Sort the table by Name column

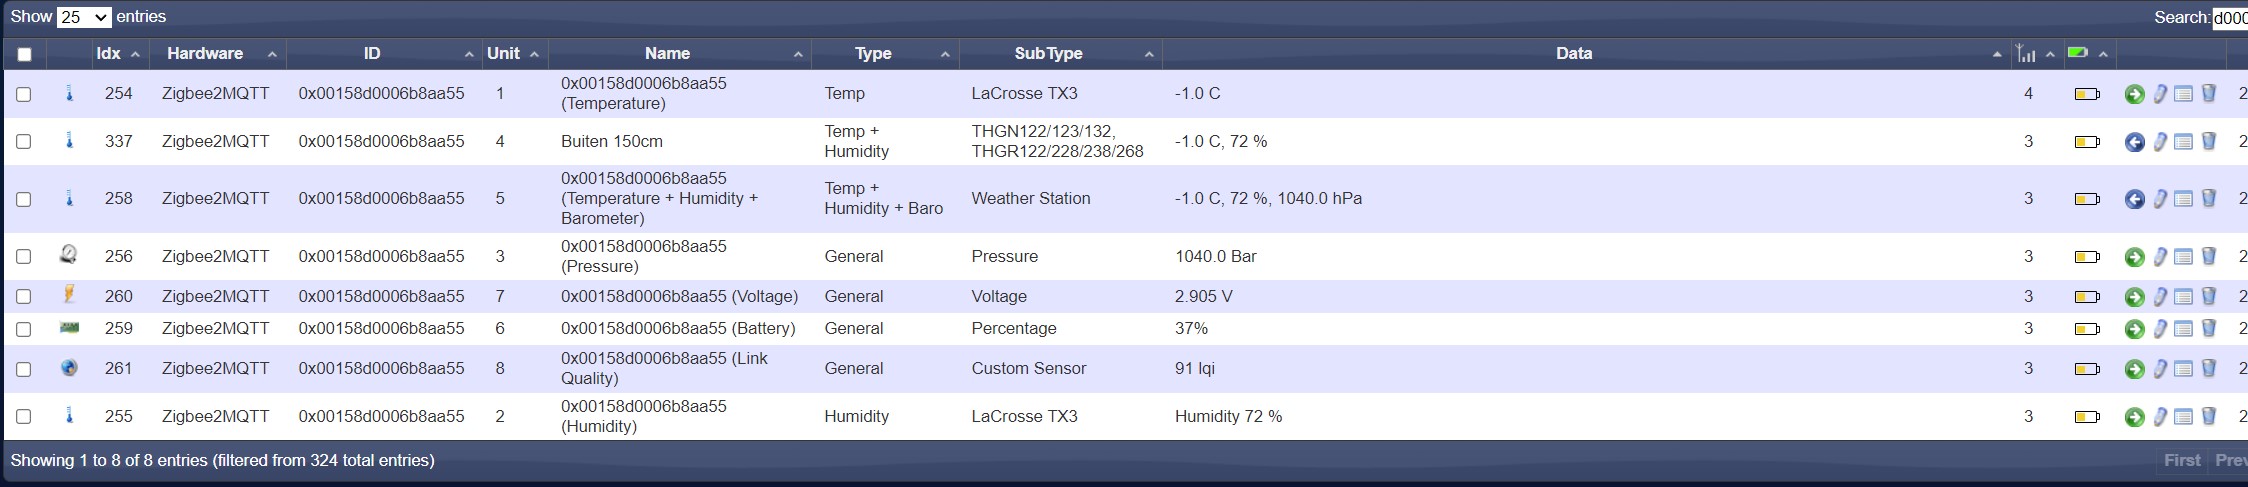tap(667, 54)
